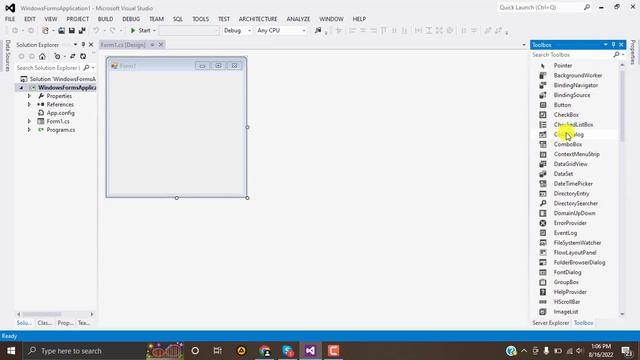Select BackgroundWorker component in Toolbox
Image resolution: width=640 pixels, height=360 pixels.
point(578,76)
